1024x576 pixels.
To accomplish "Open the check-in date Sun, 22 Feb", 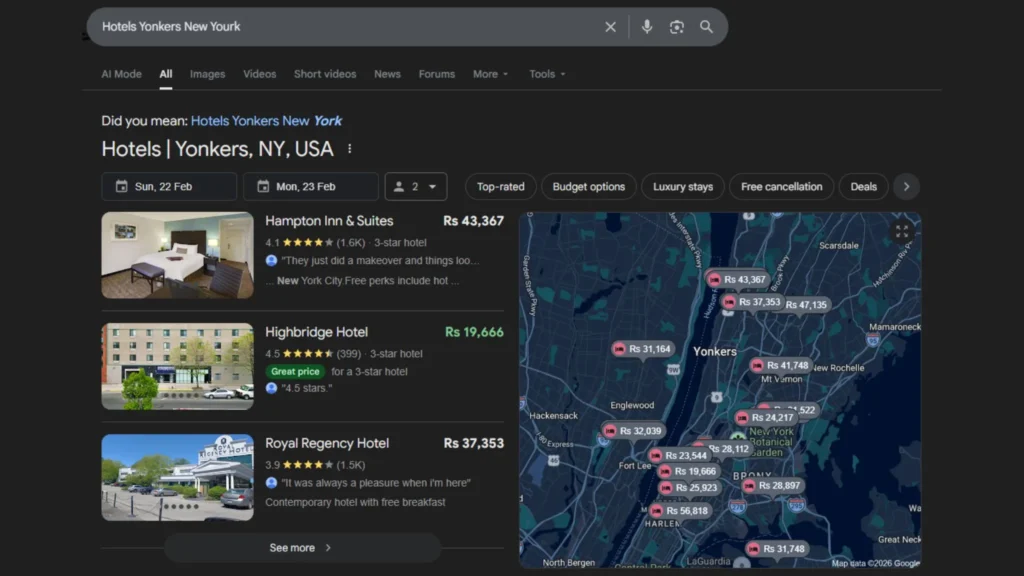I will (x=169, y=187).
